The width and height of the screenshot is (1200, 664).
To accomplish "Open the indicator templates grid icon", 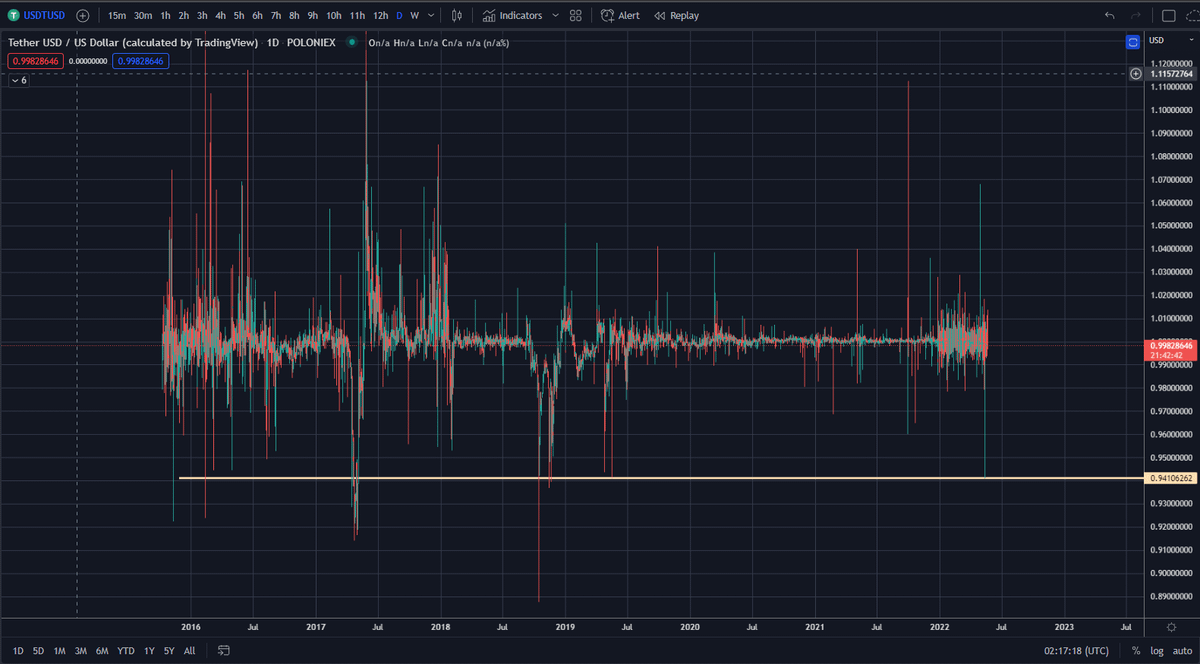I will tap(575, 16).
